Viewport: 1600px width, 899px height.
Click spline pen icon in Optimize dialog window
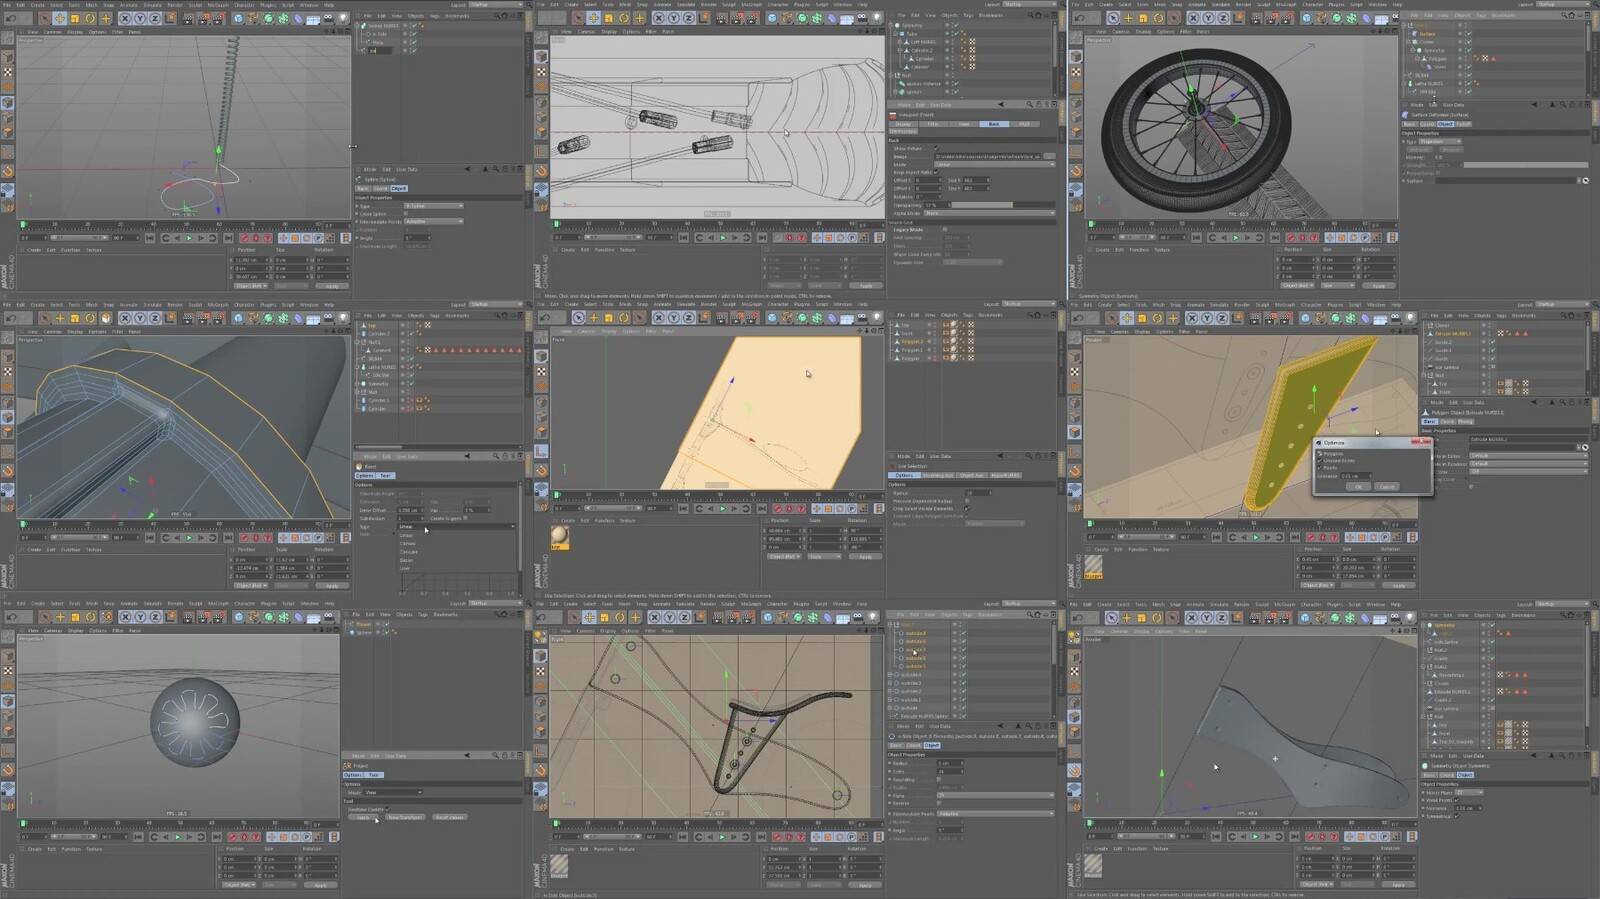[1320, 318]
